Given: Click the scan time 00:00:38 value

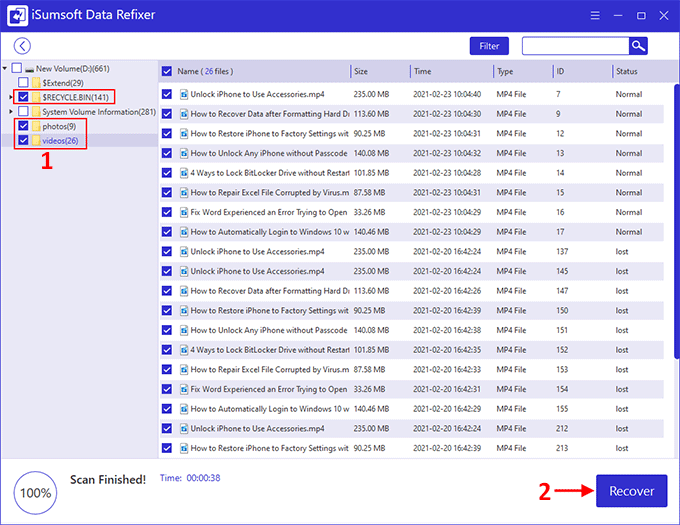Looking at the screenshot, I should [203, 478].
